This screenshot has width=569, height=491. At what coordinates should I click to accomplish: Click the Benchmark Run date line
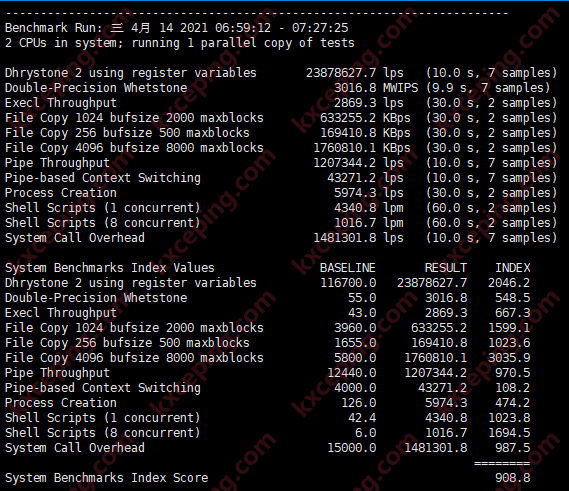pos(176,28)
